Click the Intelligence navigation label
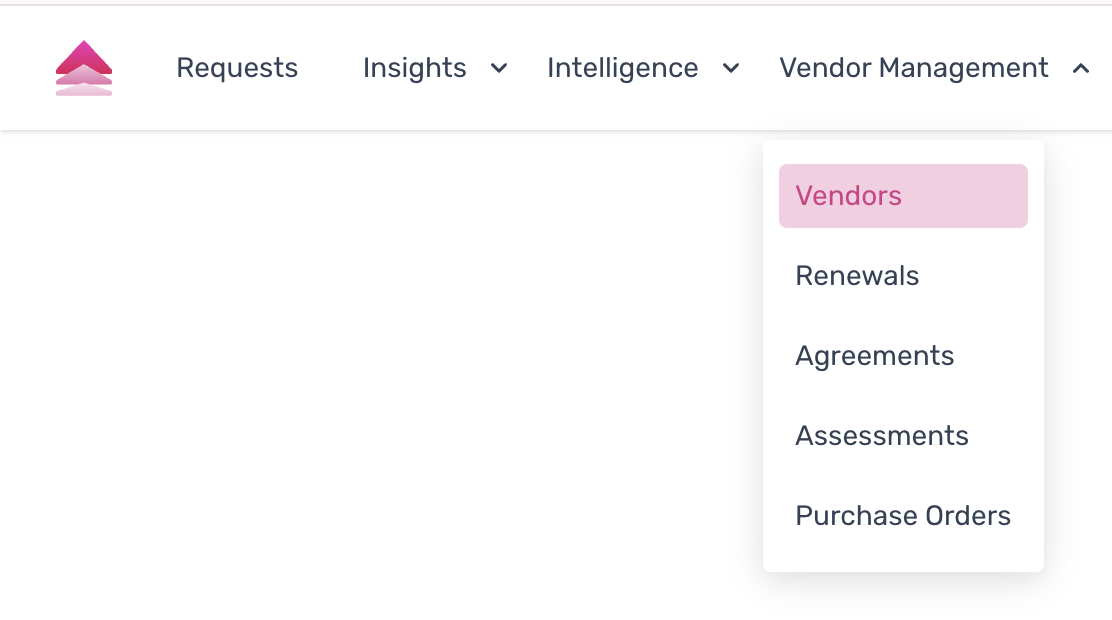The image size is (1112, 620). pos(622,68)
